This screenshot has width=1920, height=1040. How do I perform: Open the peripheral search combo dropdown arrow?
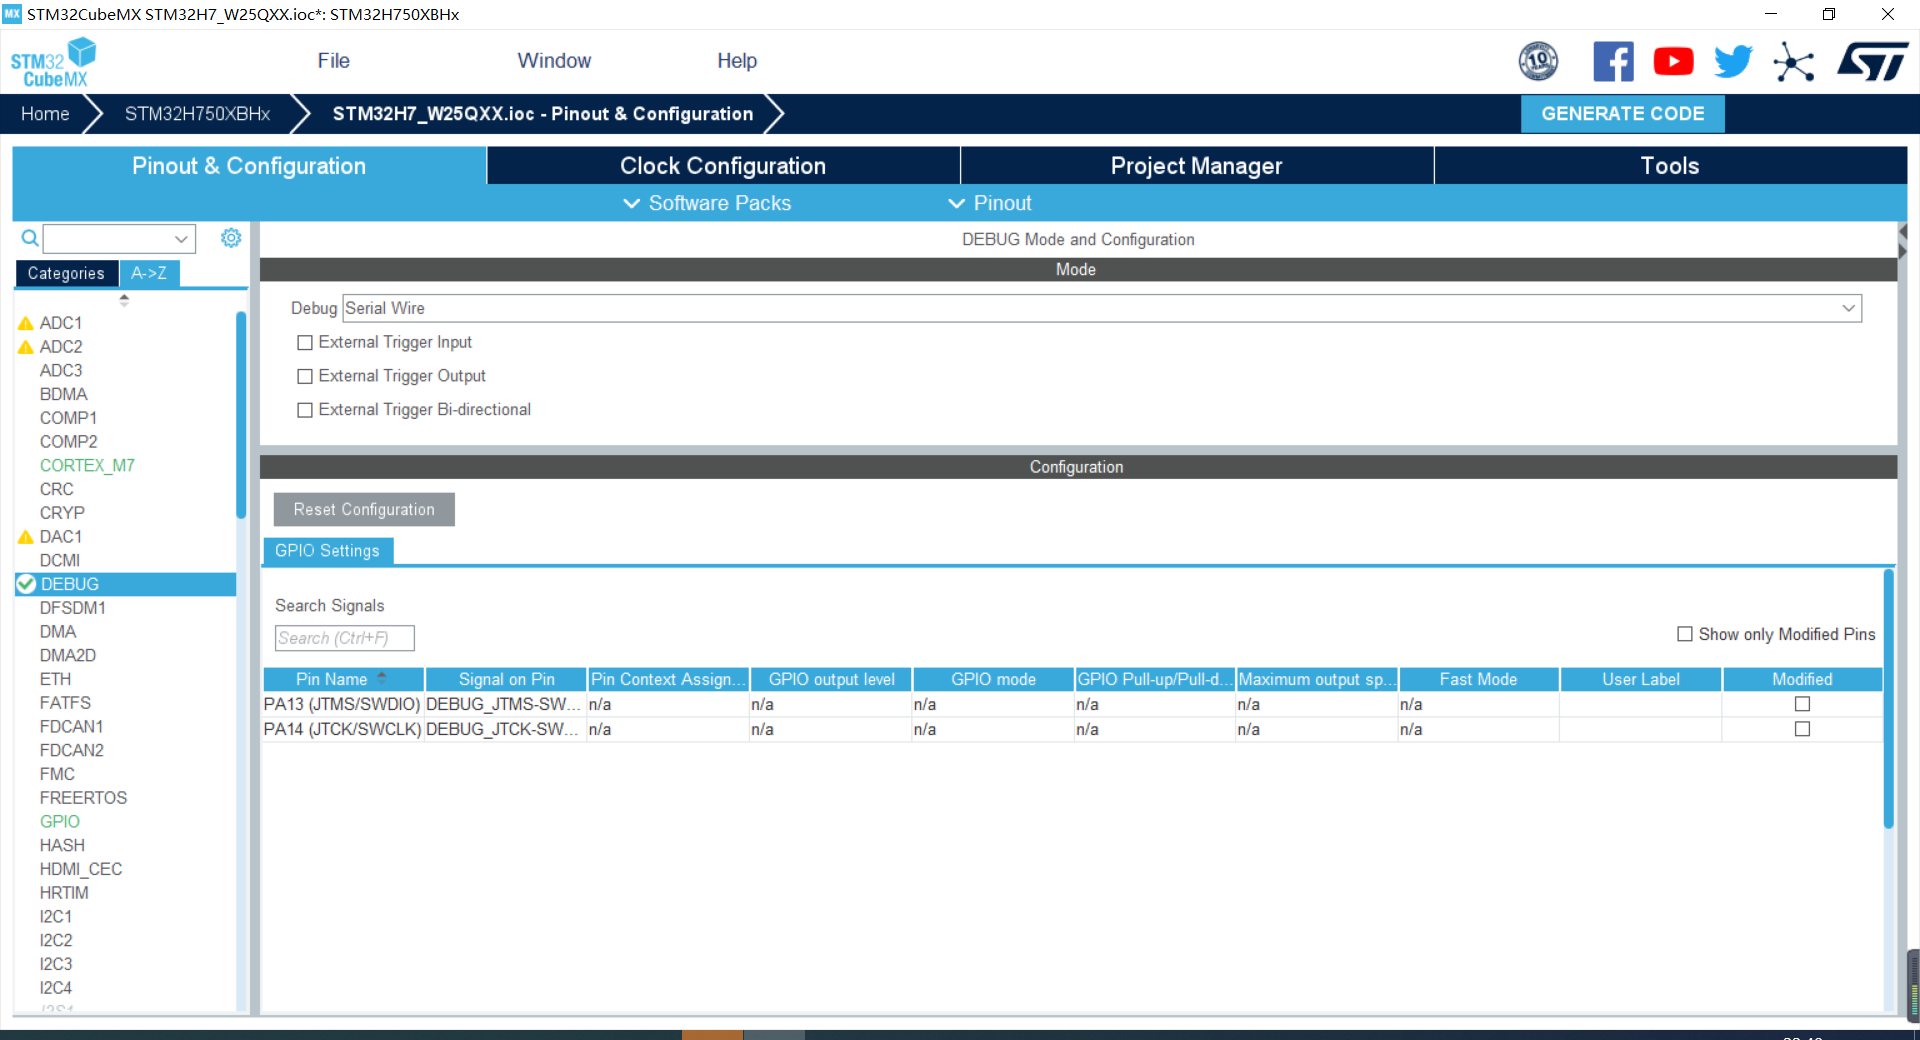tap(181, 239)
